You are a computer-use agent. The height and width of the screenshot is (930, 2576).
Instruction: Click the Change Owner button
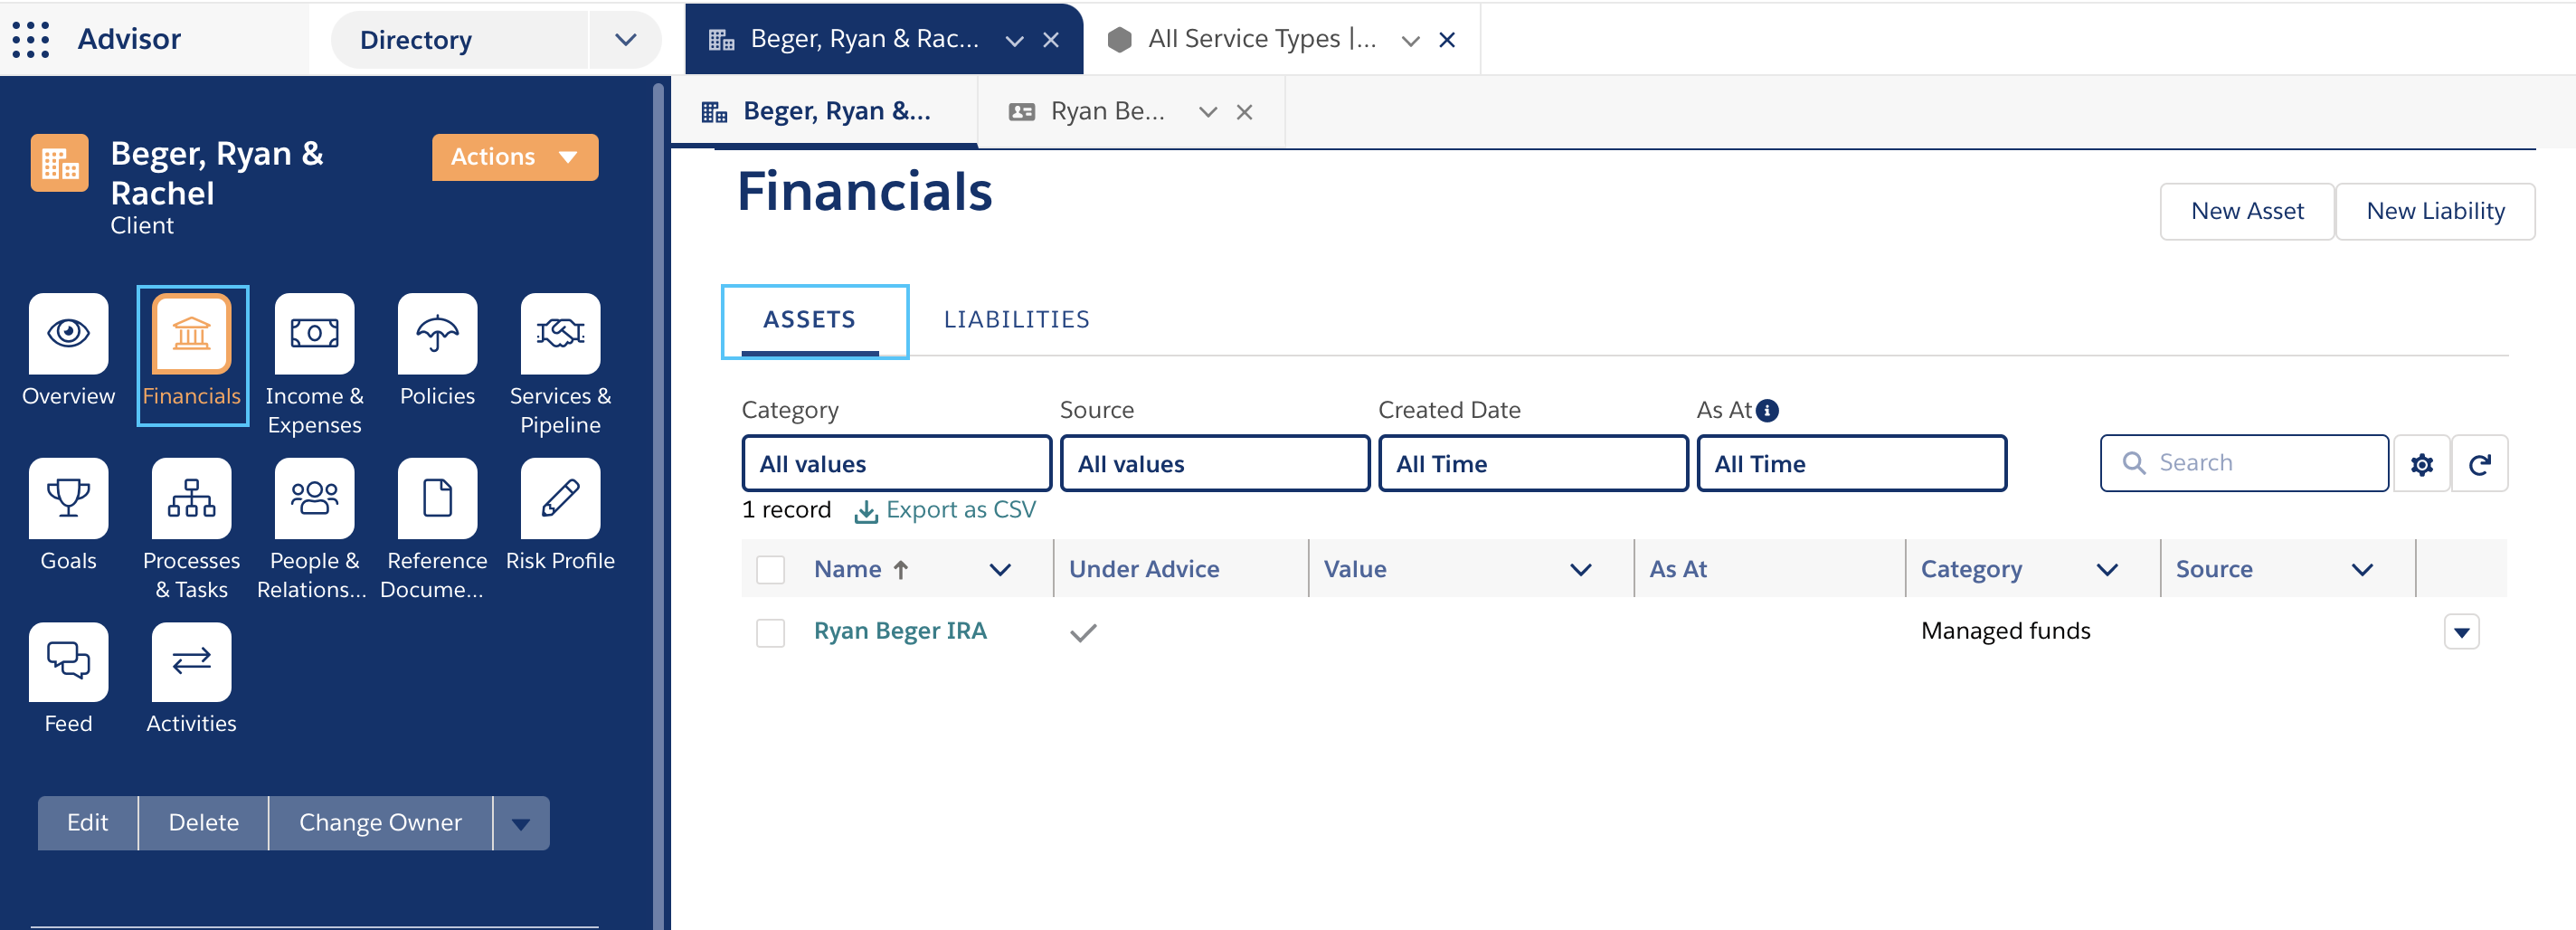(x=380, y=823)
